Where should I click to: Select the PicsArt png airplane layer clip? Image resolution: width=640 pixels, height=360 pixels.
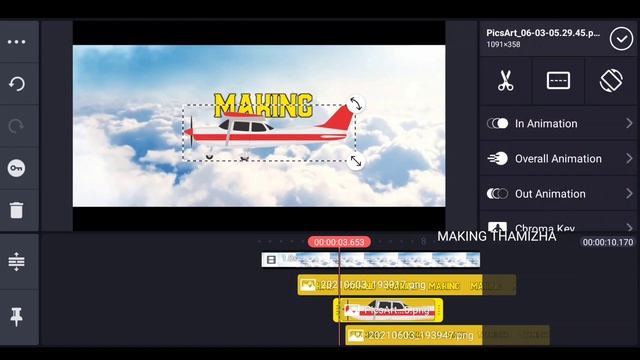(388, 310)
